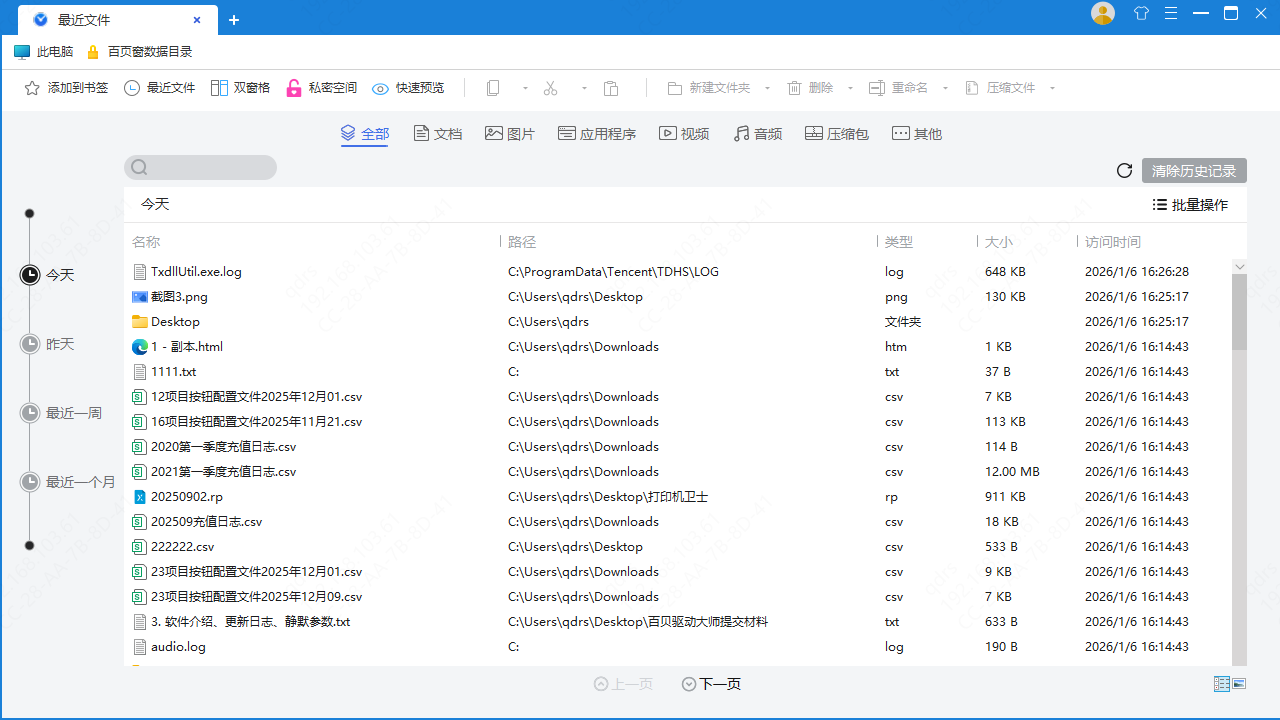
Task: Click the 重命名 rename icon
Action: point(878,88)
